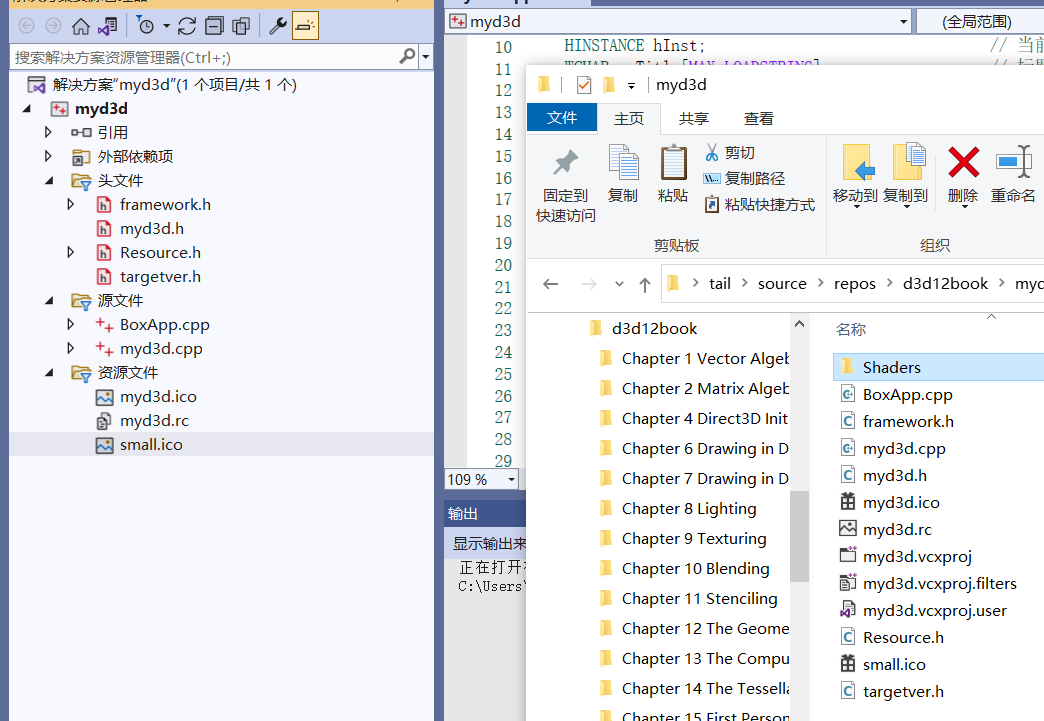
Task: Select myd3d.h in Solution Explorer
Action: pyautogui.click(x=151, y=228)
